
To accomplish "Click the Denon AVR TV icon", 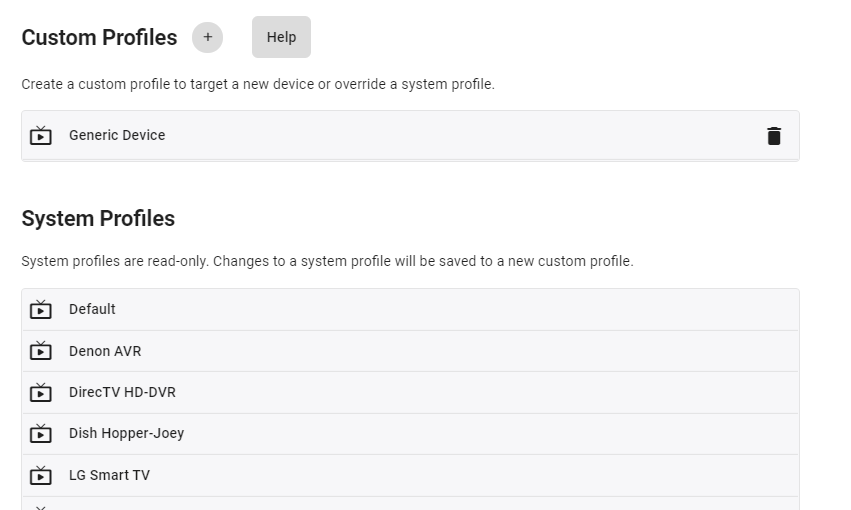I will pos(41,351).
